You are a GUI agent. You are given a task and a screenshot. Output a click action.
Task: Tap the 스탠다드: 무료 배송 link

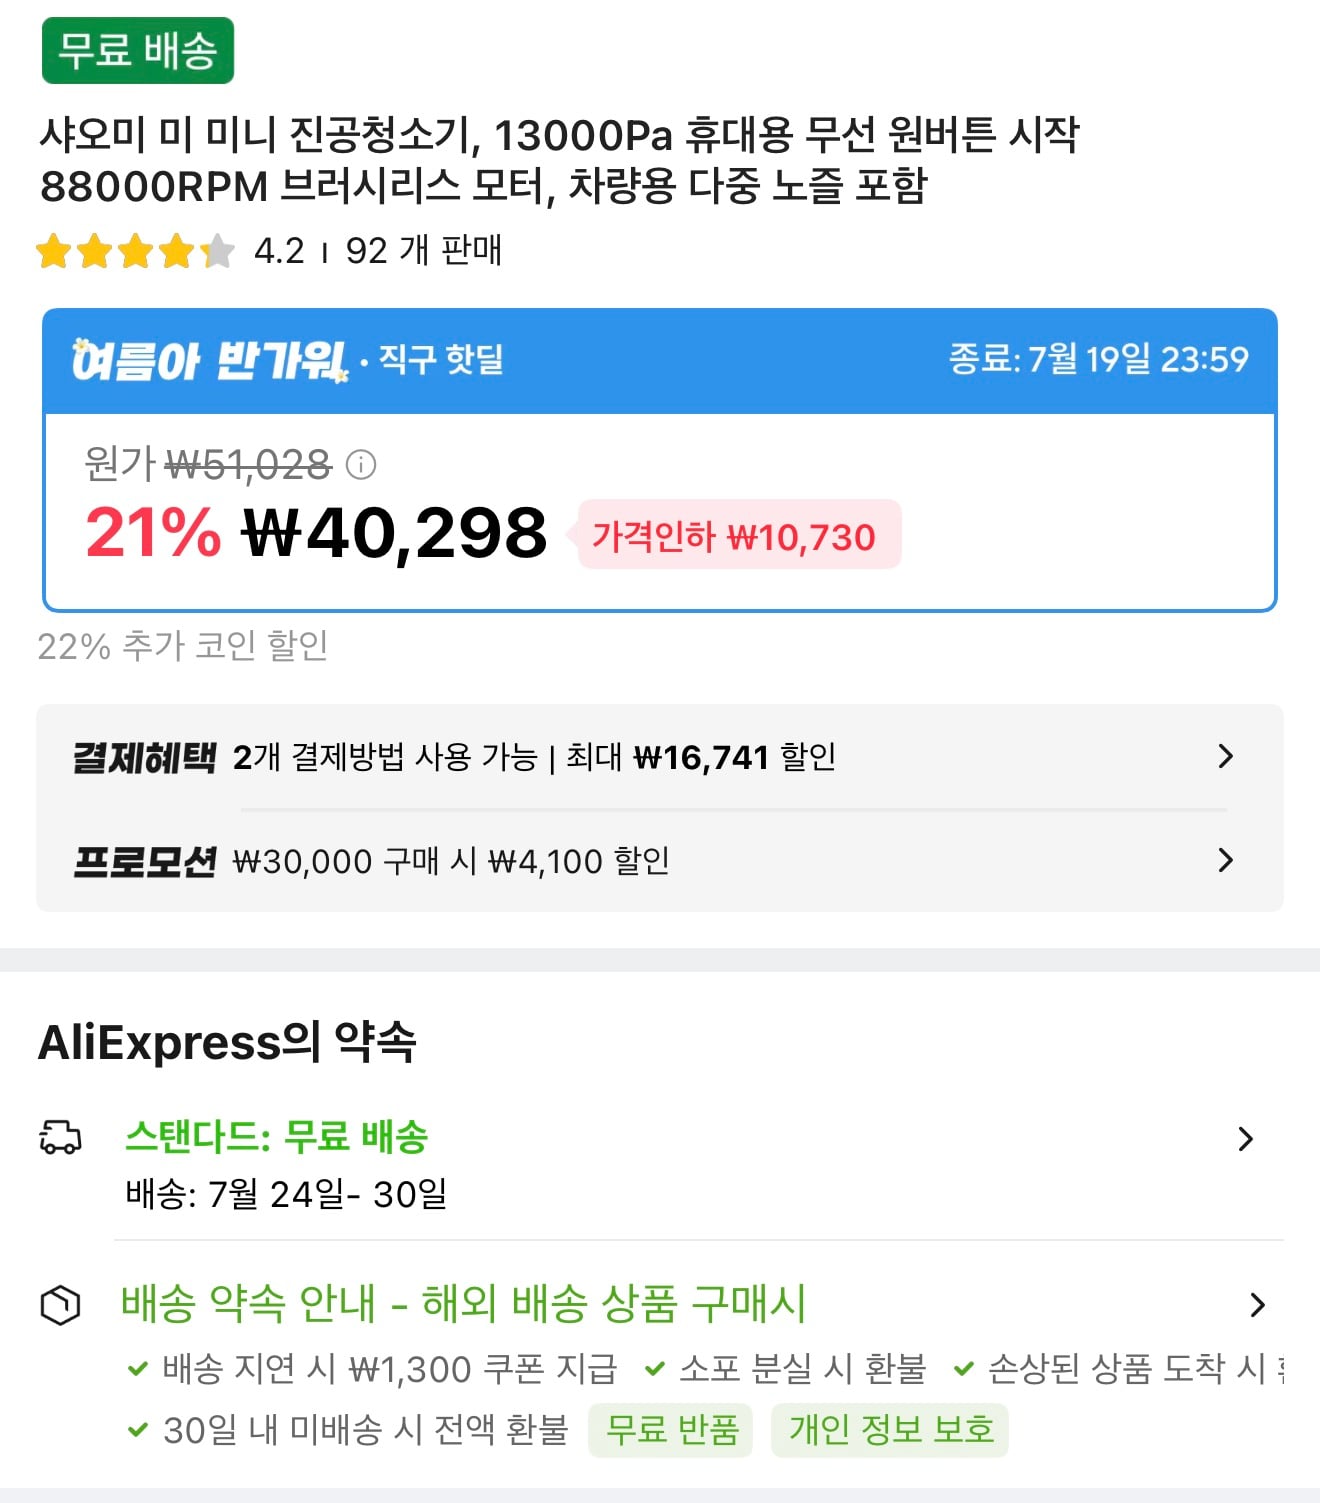[x=277, y=1137]
